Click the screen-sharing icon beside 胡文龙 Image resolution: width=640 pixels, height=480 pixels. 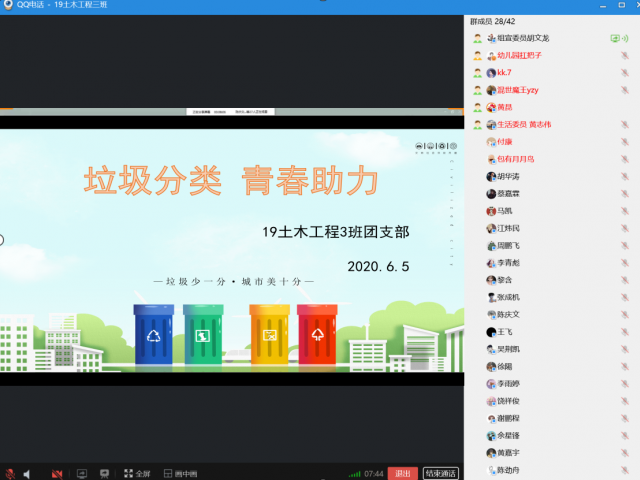(615, 38)
